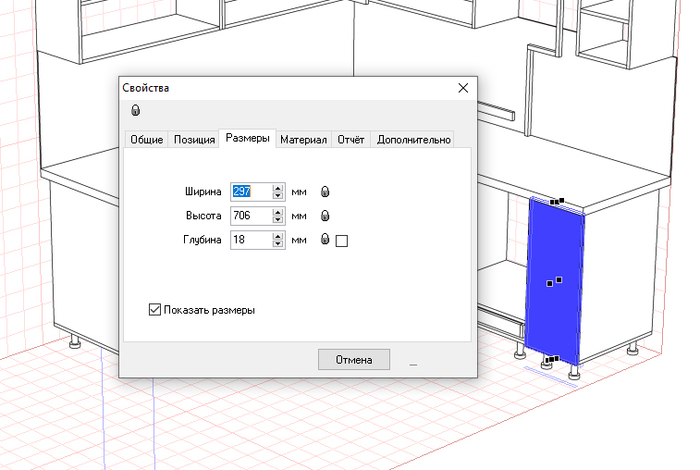This screenshot has width=700, height=470.
Task: Increase Глубина with the spinner up arrow
Action: coord(278,236)
